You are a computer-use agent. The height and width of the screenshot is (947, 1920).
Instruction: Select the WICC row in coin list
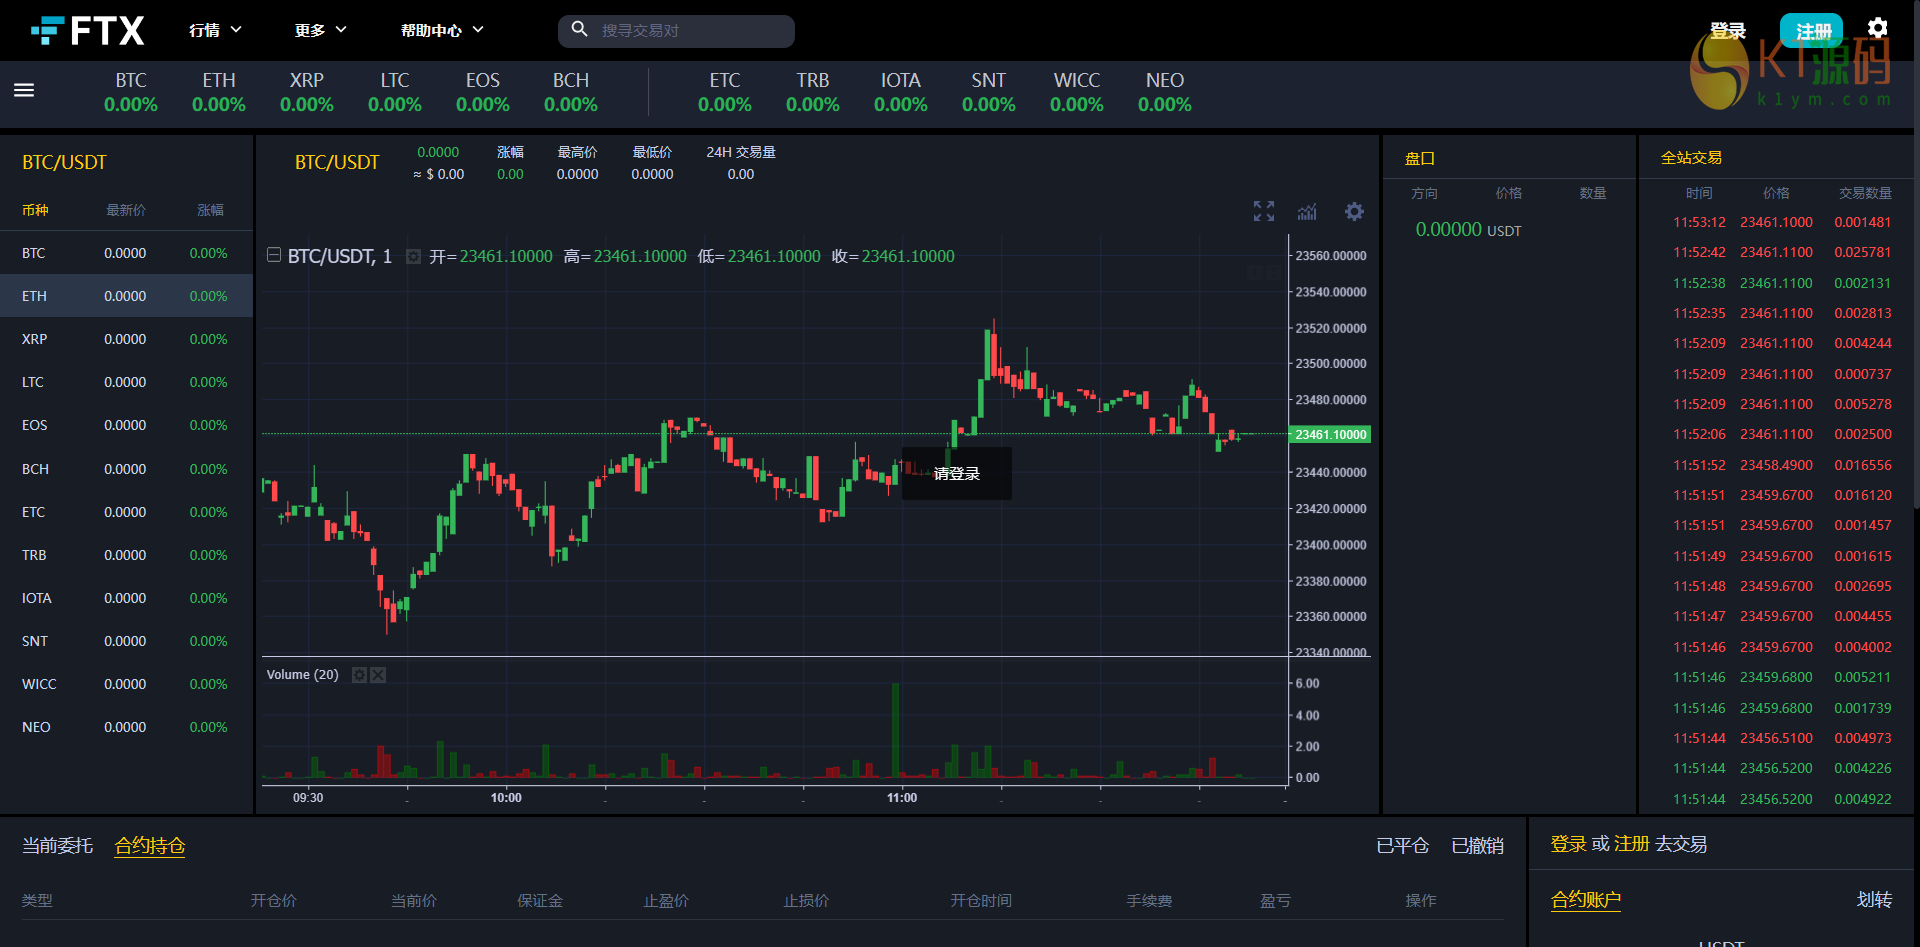(126, 684)
